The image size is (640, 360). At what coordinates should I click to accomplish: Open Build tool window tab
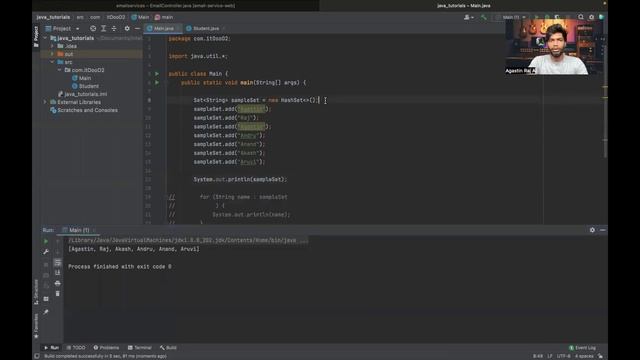click(x=168, y=348)
